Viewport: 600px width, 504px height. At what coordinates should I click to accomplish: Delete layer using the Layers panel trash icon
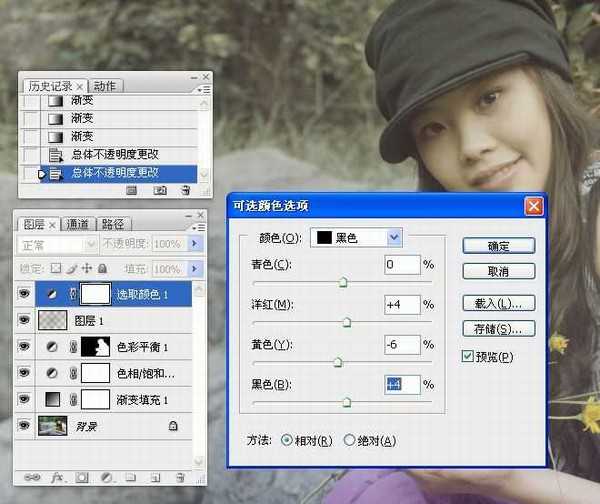[181, 478]
